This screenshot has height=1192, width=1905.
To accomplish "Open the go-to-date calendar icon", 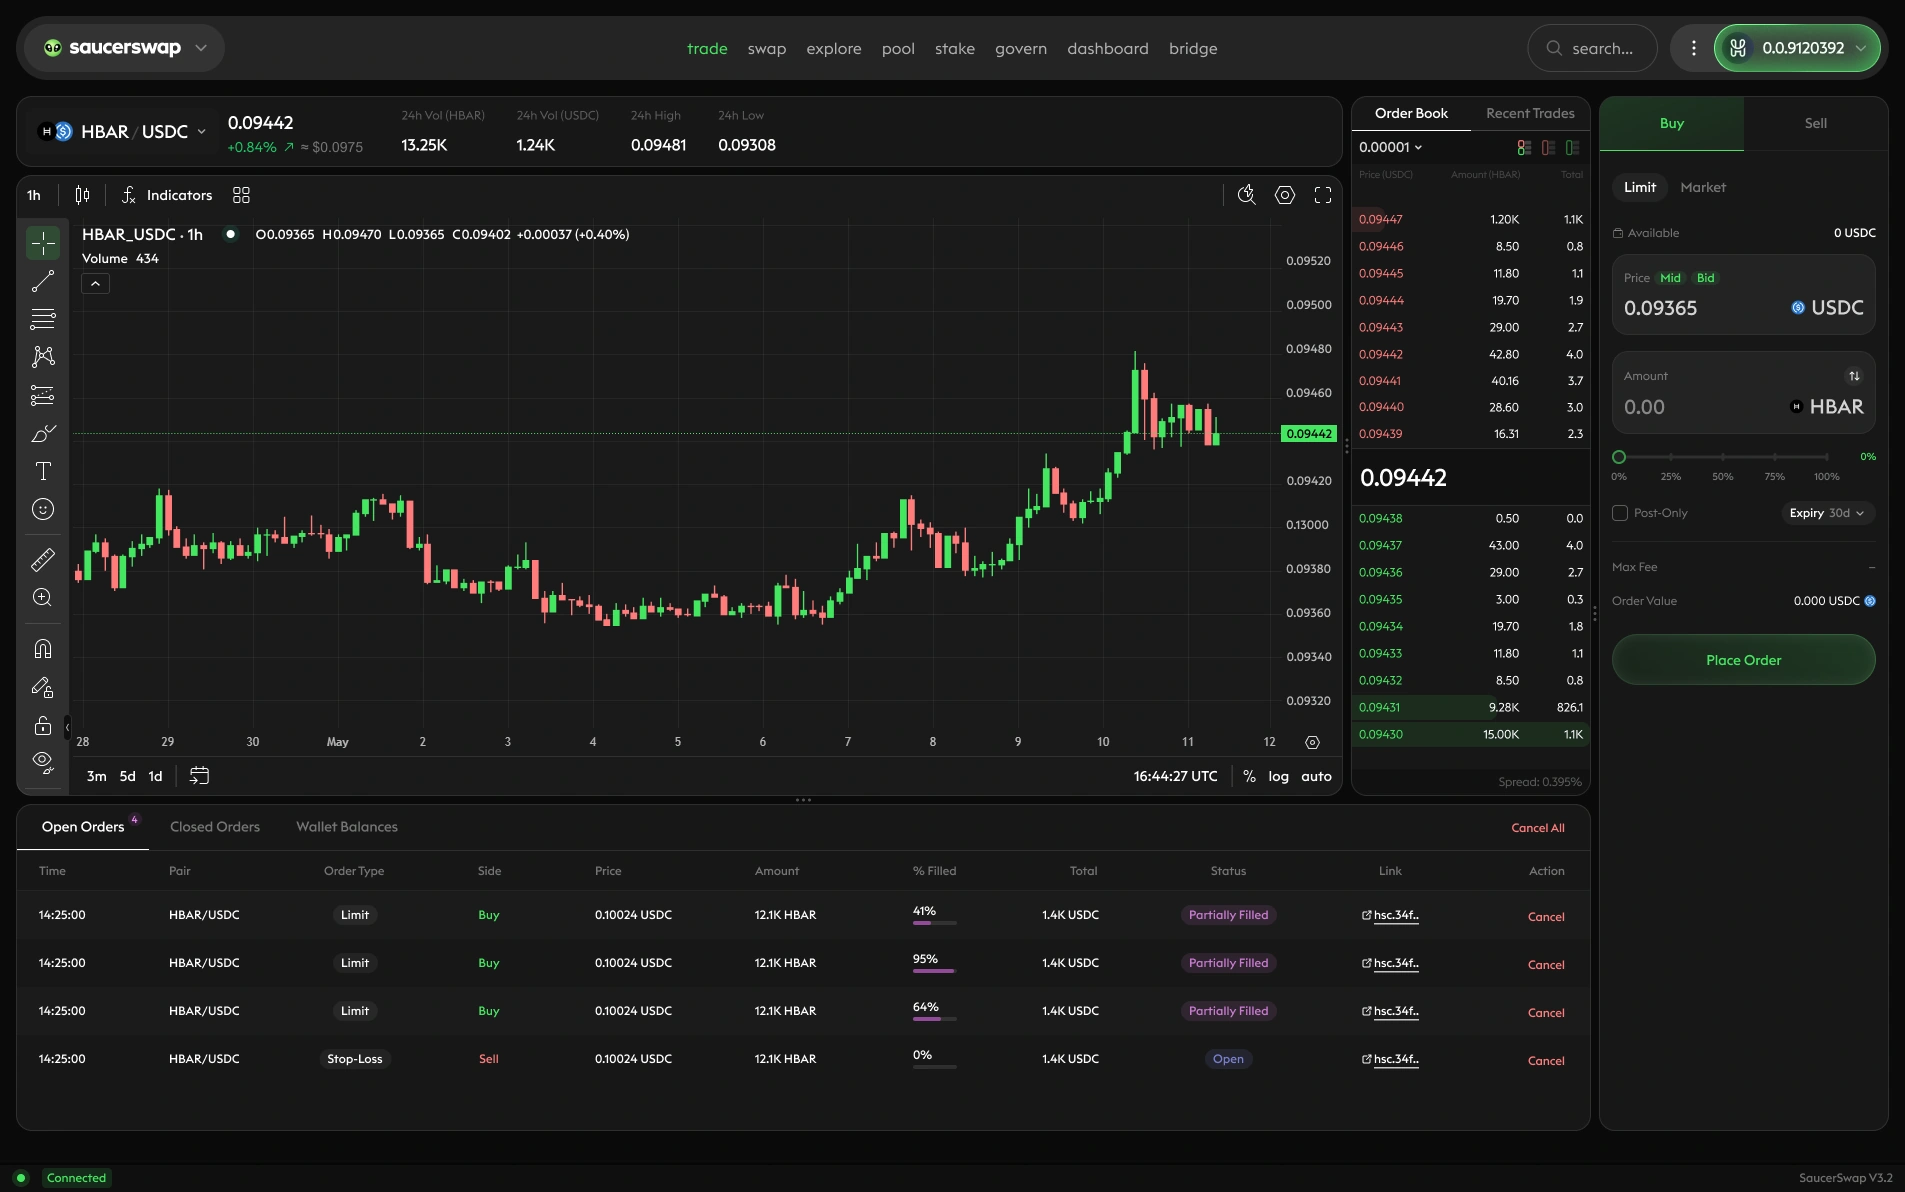I will click(x=199, y=776).
